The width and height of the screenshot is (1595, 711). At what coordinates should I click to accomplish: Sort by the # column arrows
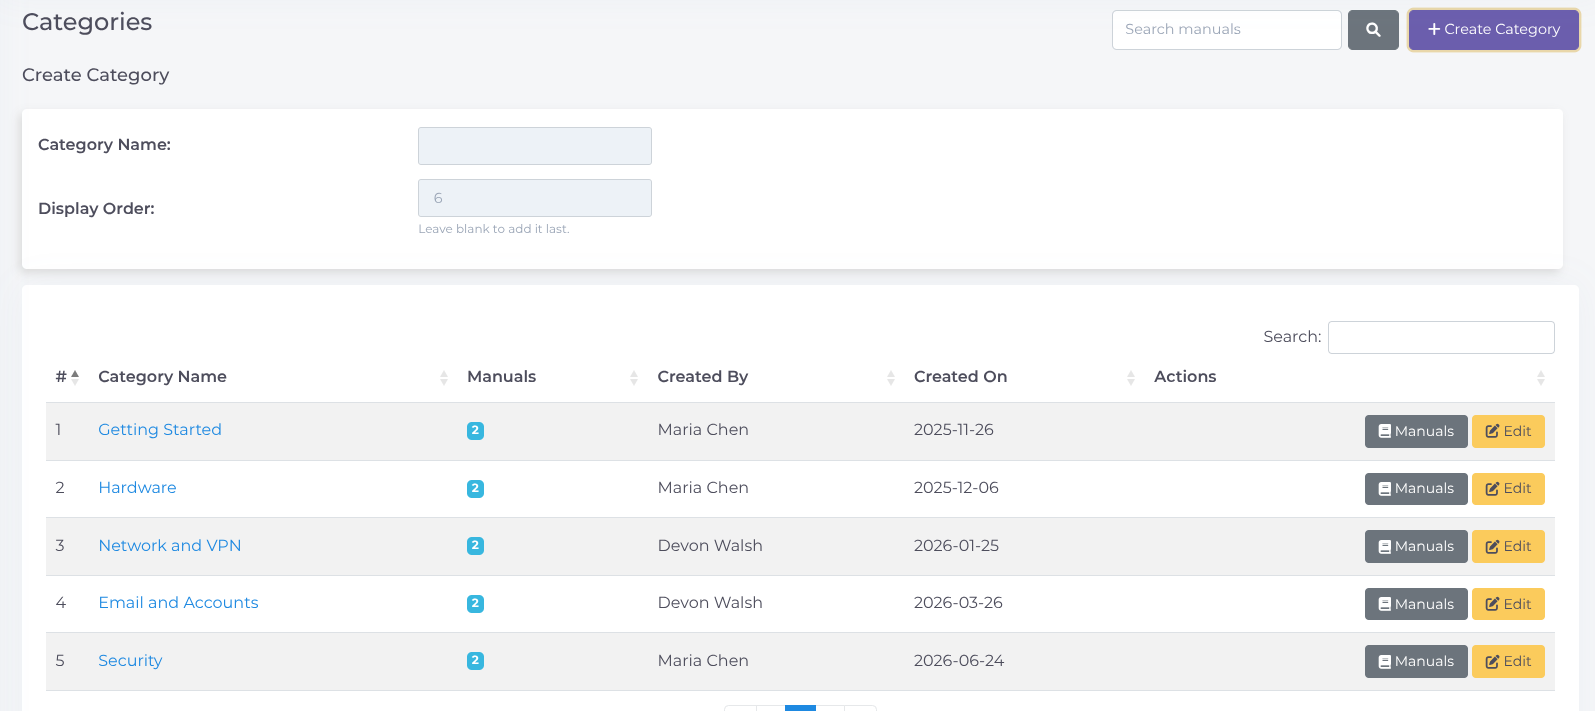(x=75, y=376)
